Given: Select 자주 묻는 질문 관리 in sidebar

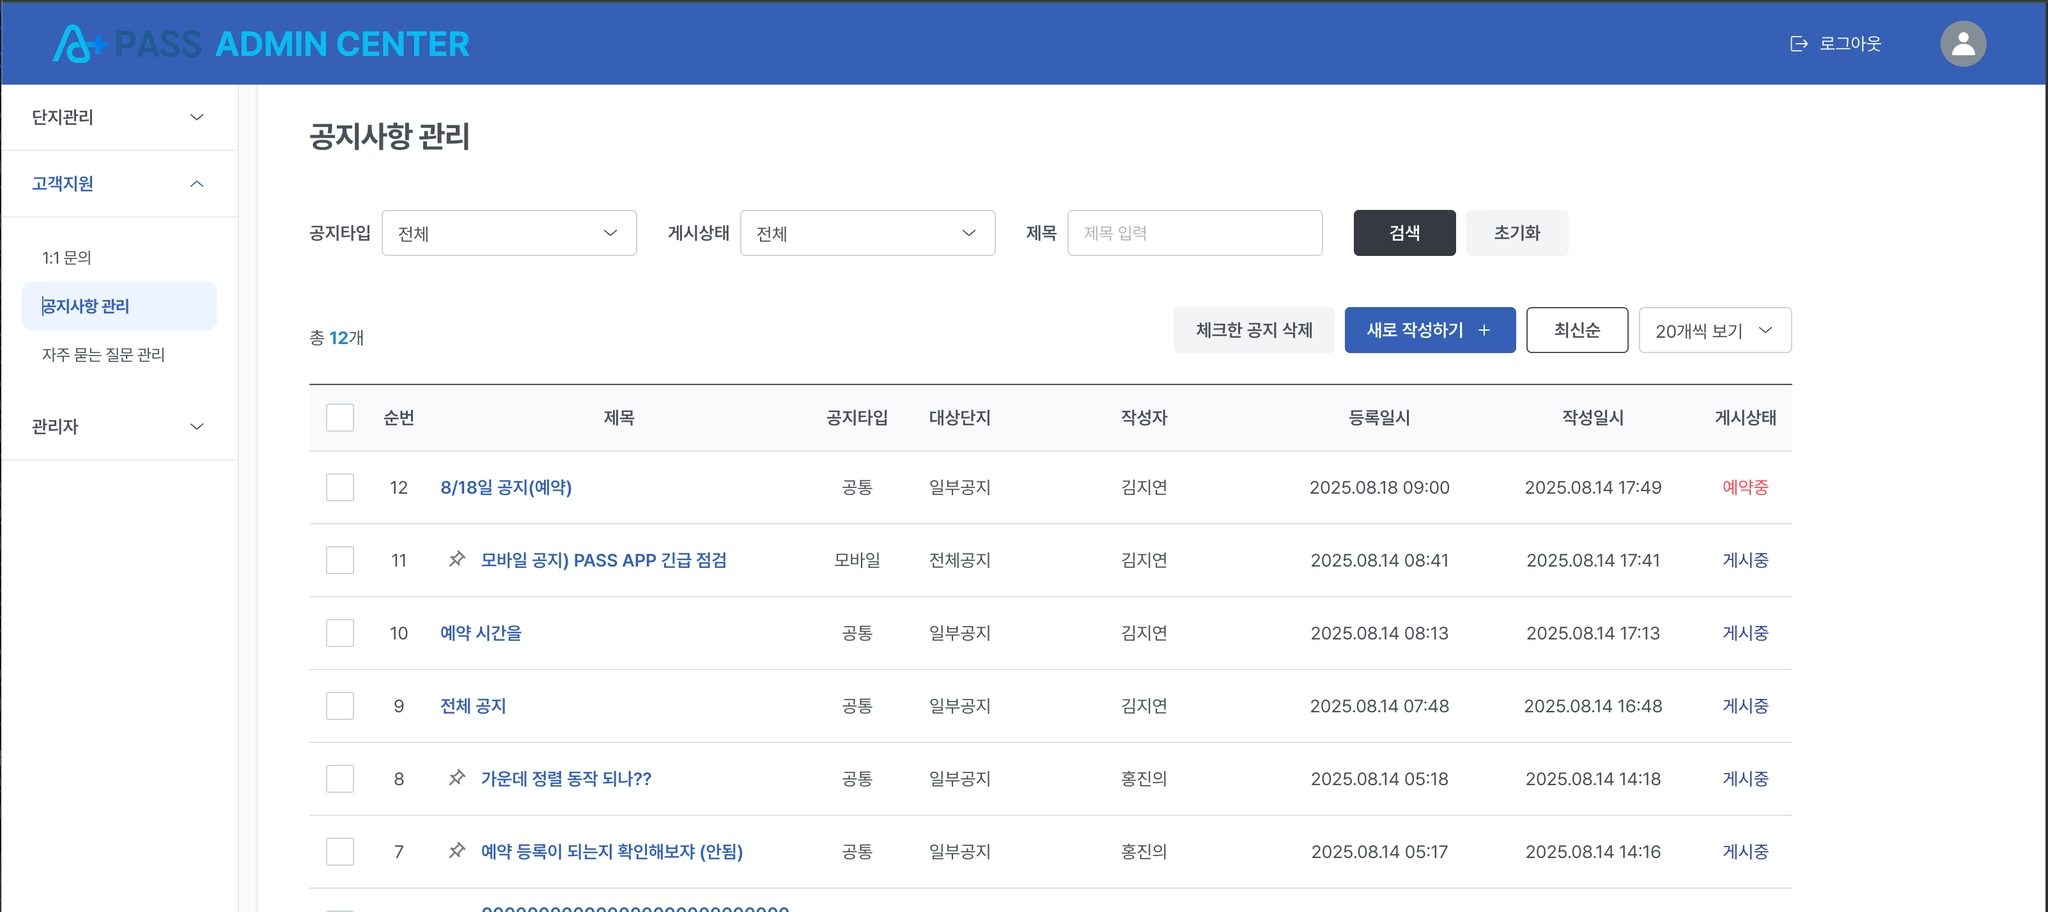Looking at the screenshot, I should coord(103,355).
